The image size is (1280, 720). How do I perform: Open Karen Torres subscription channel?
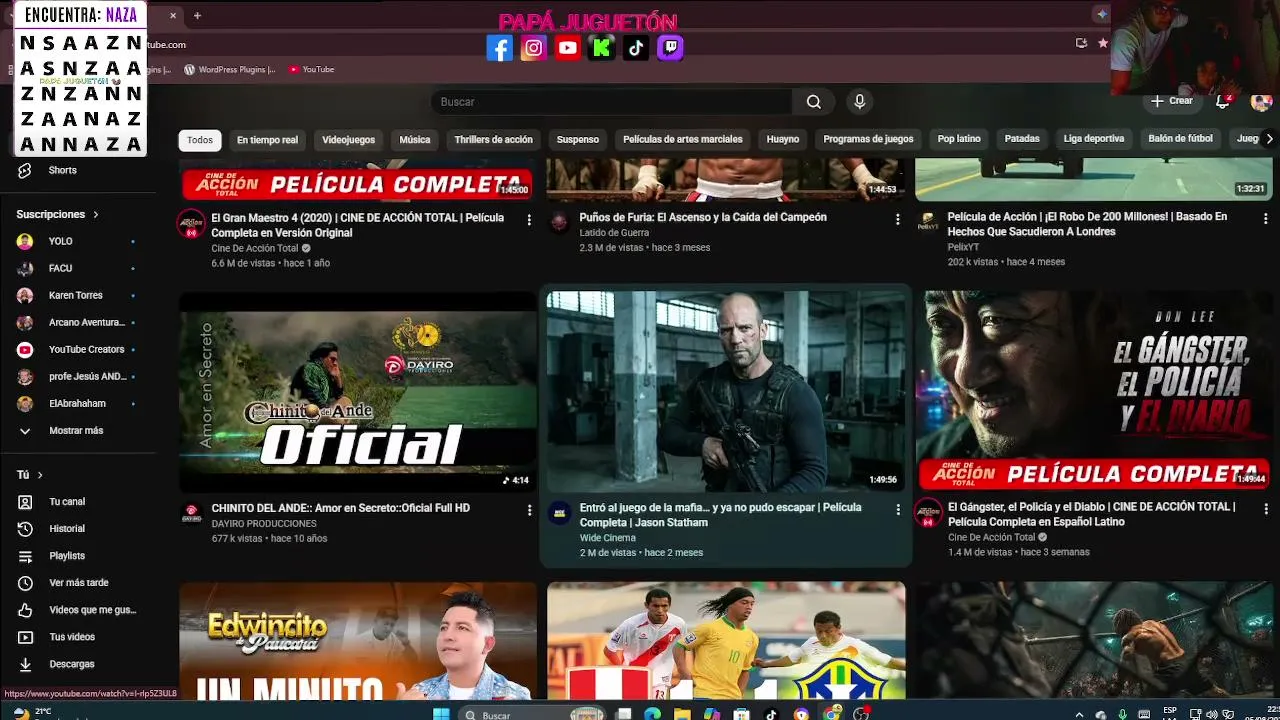click(x=76, y=296)
